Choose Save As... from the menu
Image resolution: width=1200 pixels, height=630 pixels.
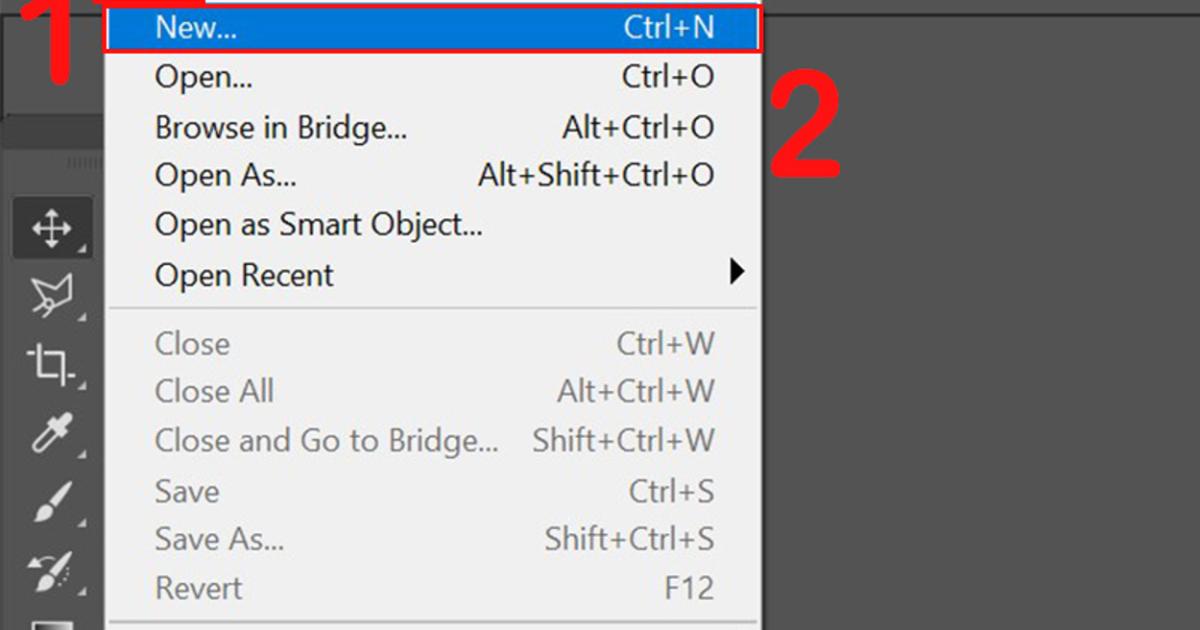click(x=219, y=540)
